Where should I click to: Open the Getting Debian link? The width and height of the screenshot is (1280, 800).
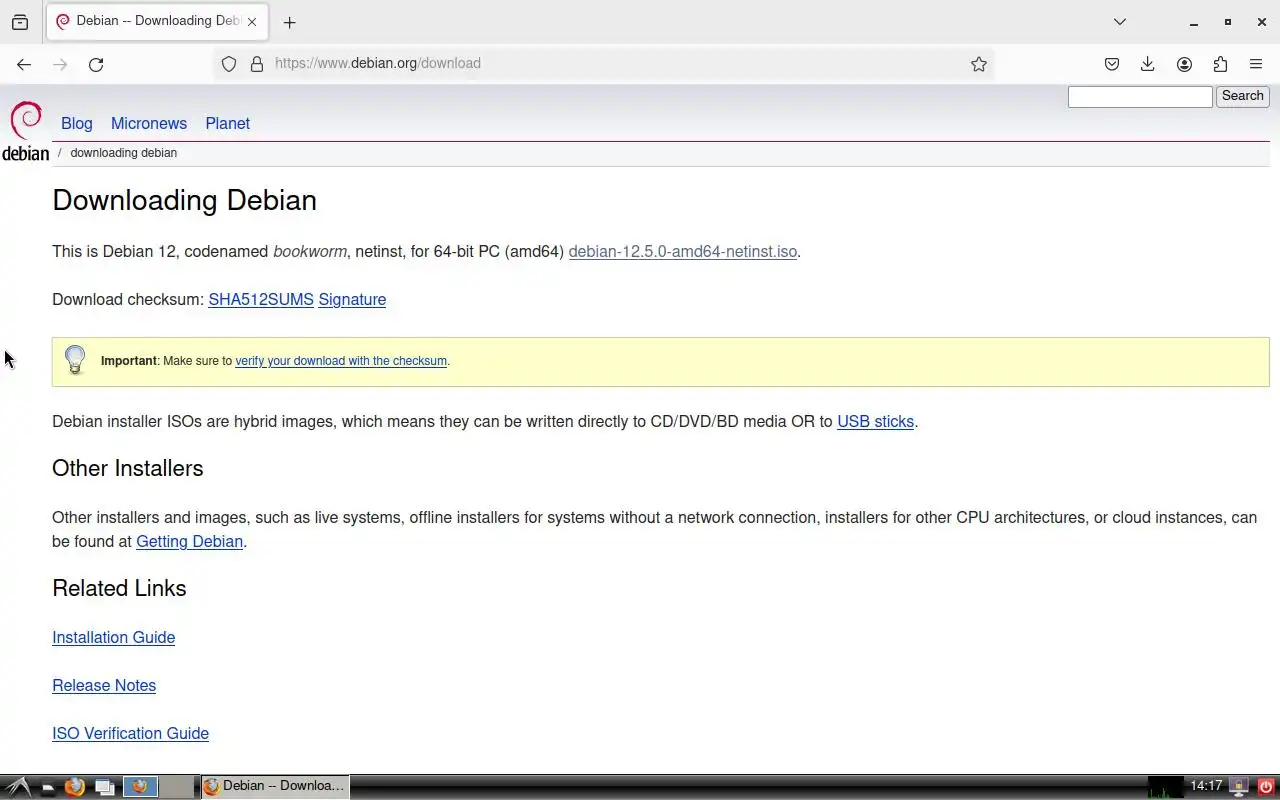coord(189,541)
